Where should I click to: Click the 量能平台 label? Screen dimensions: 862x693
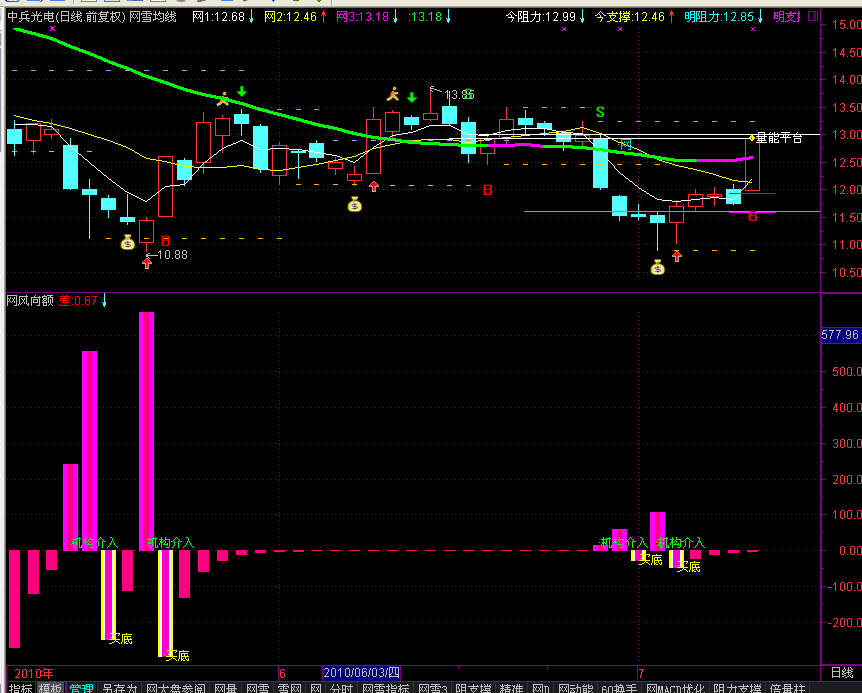coord(779,138)
